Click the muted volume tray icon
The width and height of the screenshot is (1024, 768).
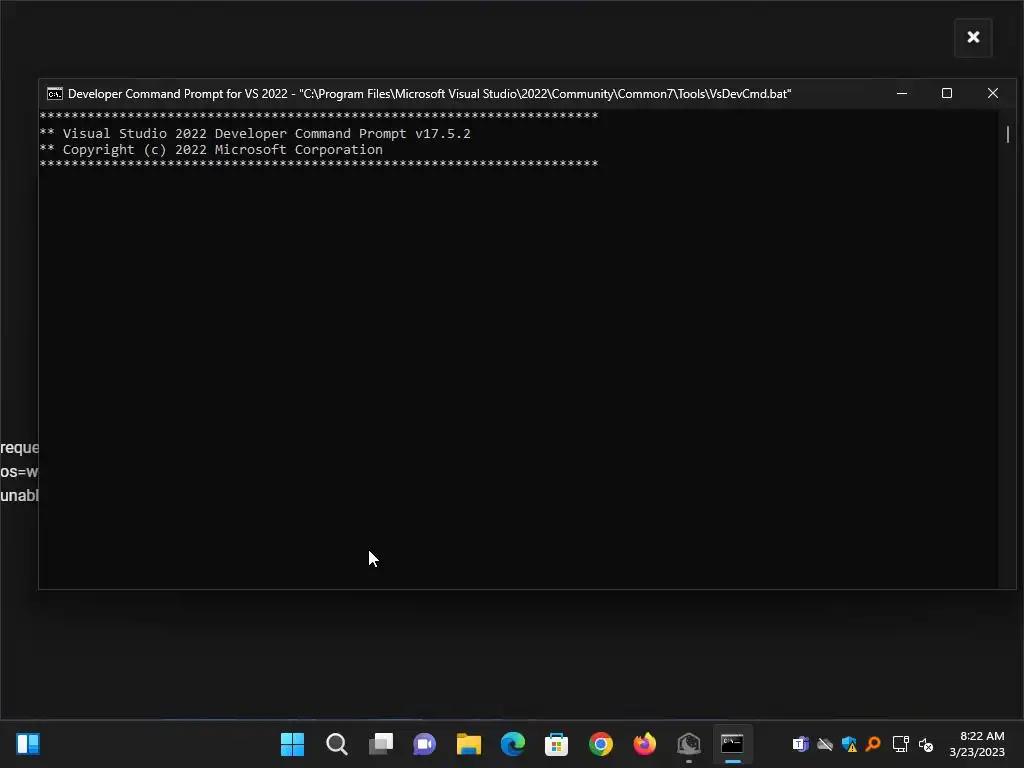[x=925, y=744]
